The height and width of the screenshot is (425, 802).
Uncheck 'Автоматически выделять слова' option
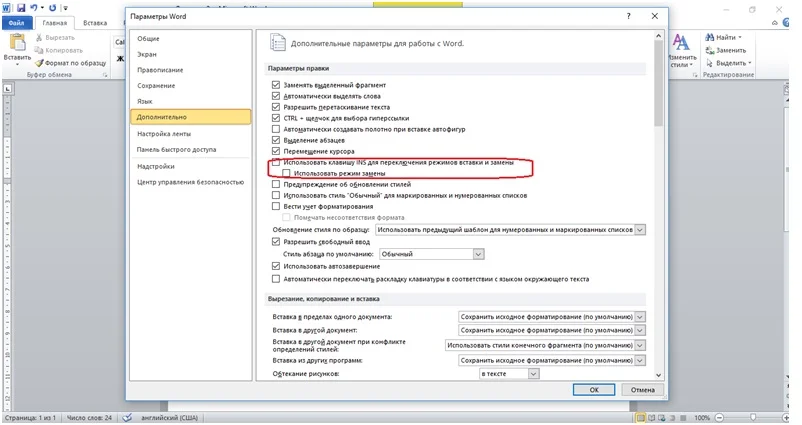coord(277,96)
